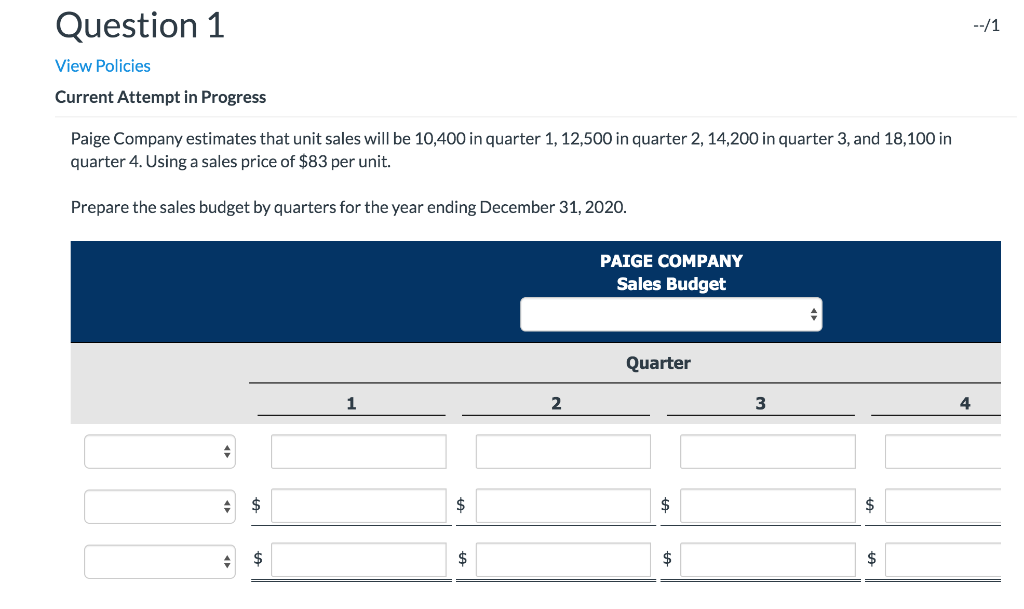Click the Current Attempt in Progress label
The image size is (1024, 609).
(x=160, y=97)
